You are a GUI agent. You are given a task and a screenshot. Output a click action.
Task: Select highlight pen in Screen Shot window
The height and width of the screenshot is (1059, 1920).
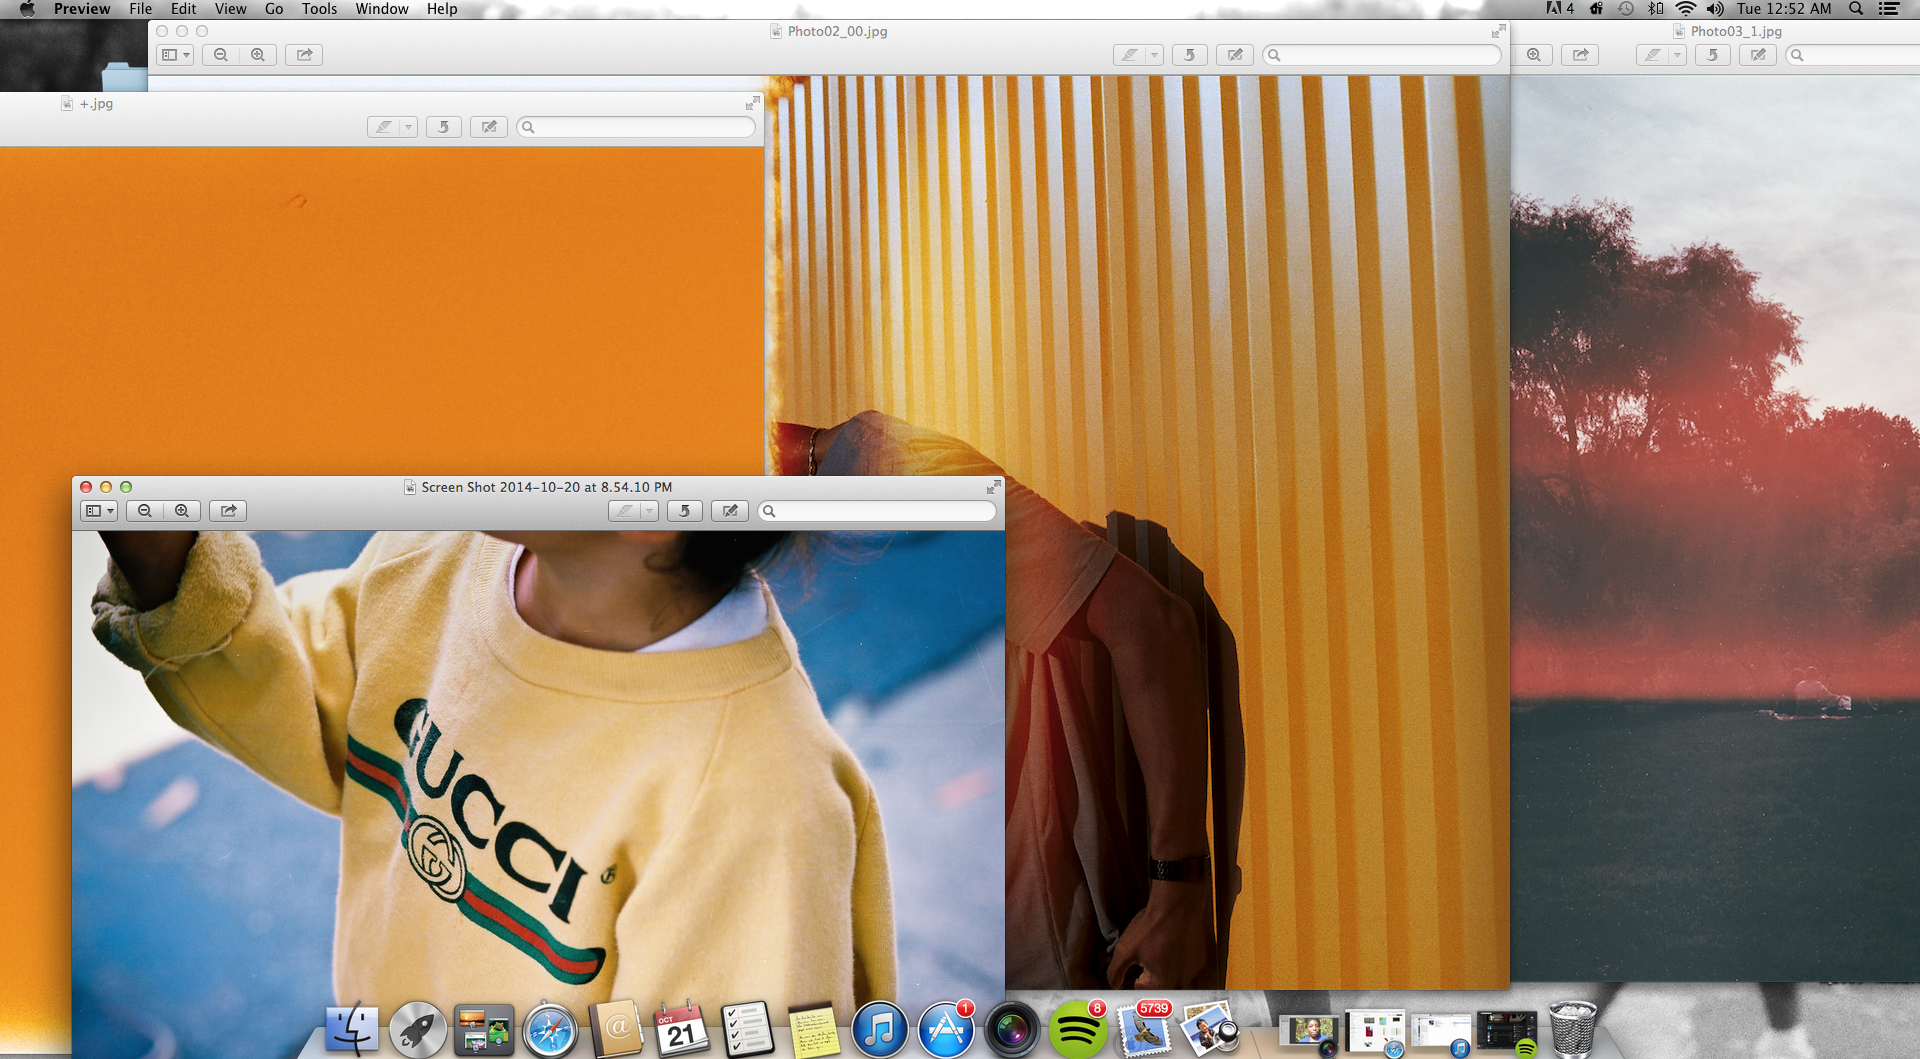tap(625, 511)
